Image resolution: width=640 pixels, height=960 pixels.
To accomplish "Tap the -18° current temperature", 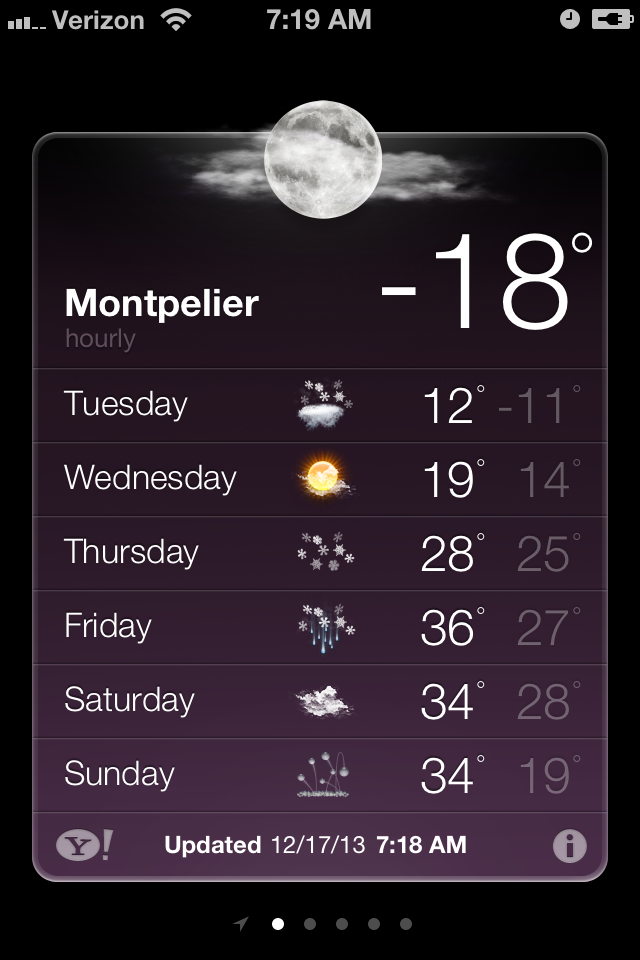I will point(486,284).
